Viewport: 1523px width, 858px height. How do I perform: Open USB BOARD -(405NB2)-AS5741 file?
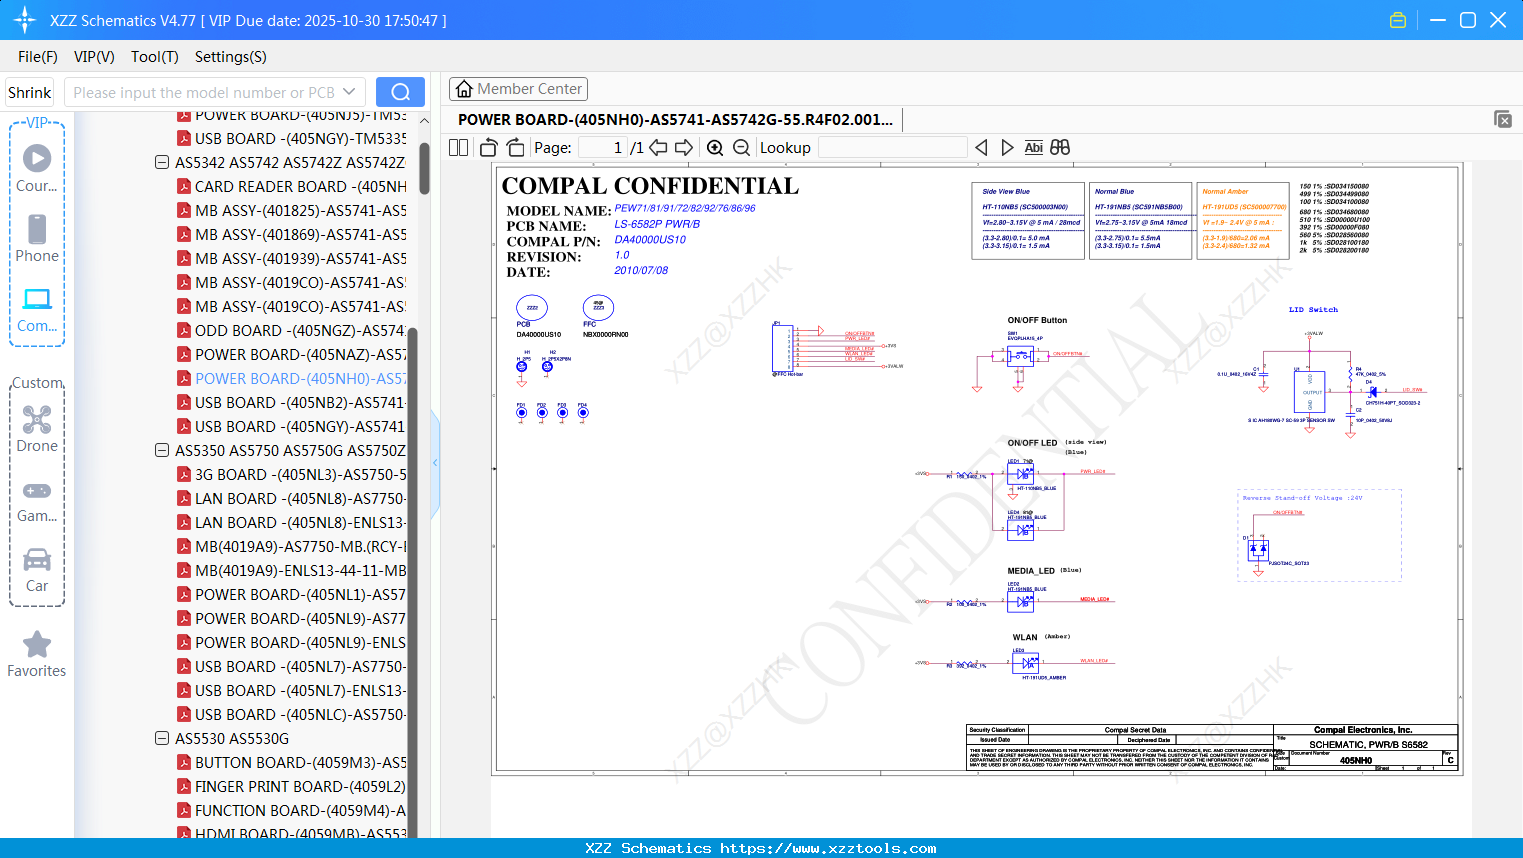click(x=300, y=402)
